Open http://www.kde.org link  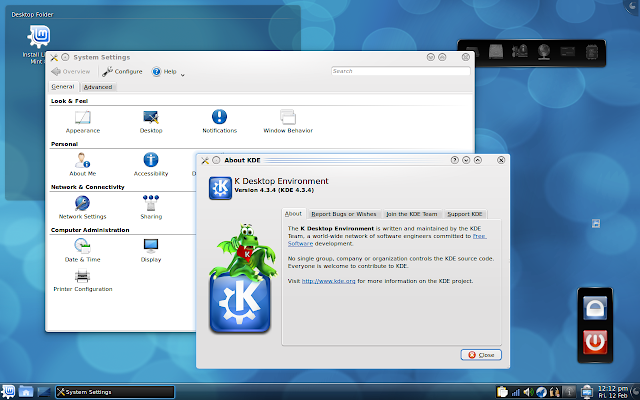coord(329,281)
